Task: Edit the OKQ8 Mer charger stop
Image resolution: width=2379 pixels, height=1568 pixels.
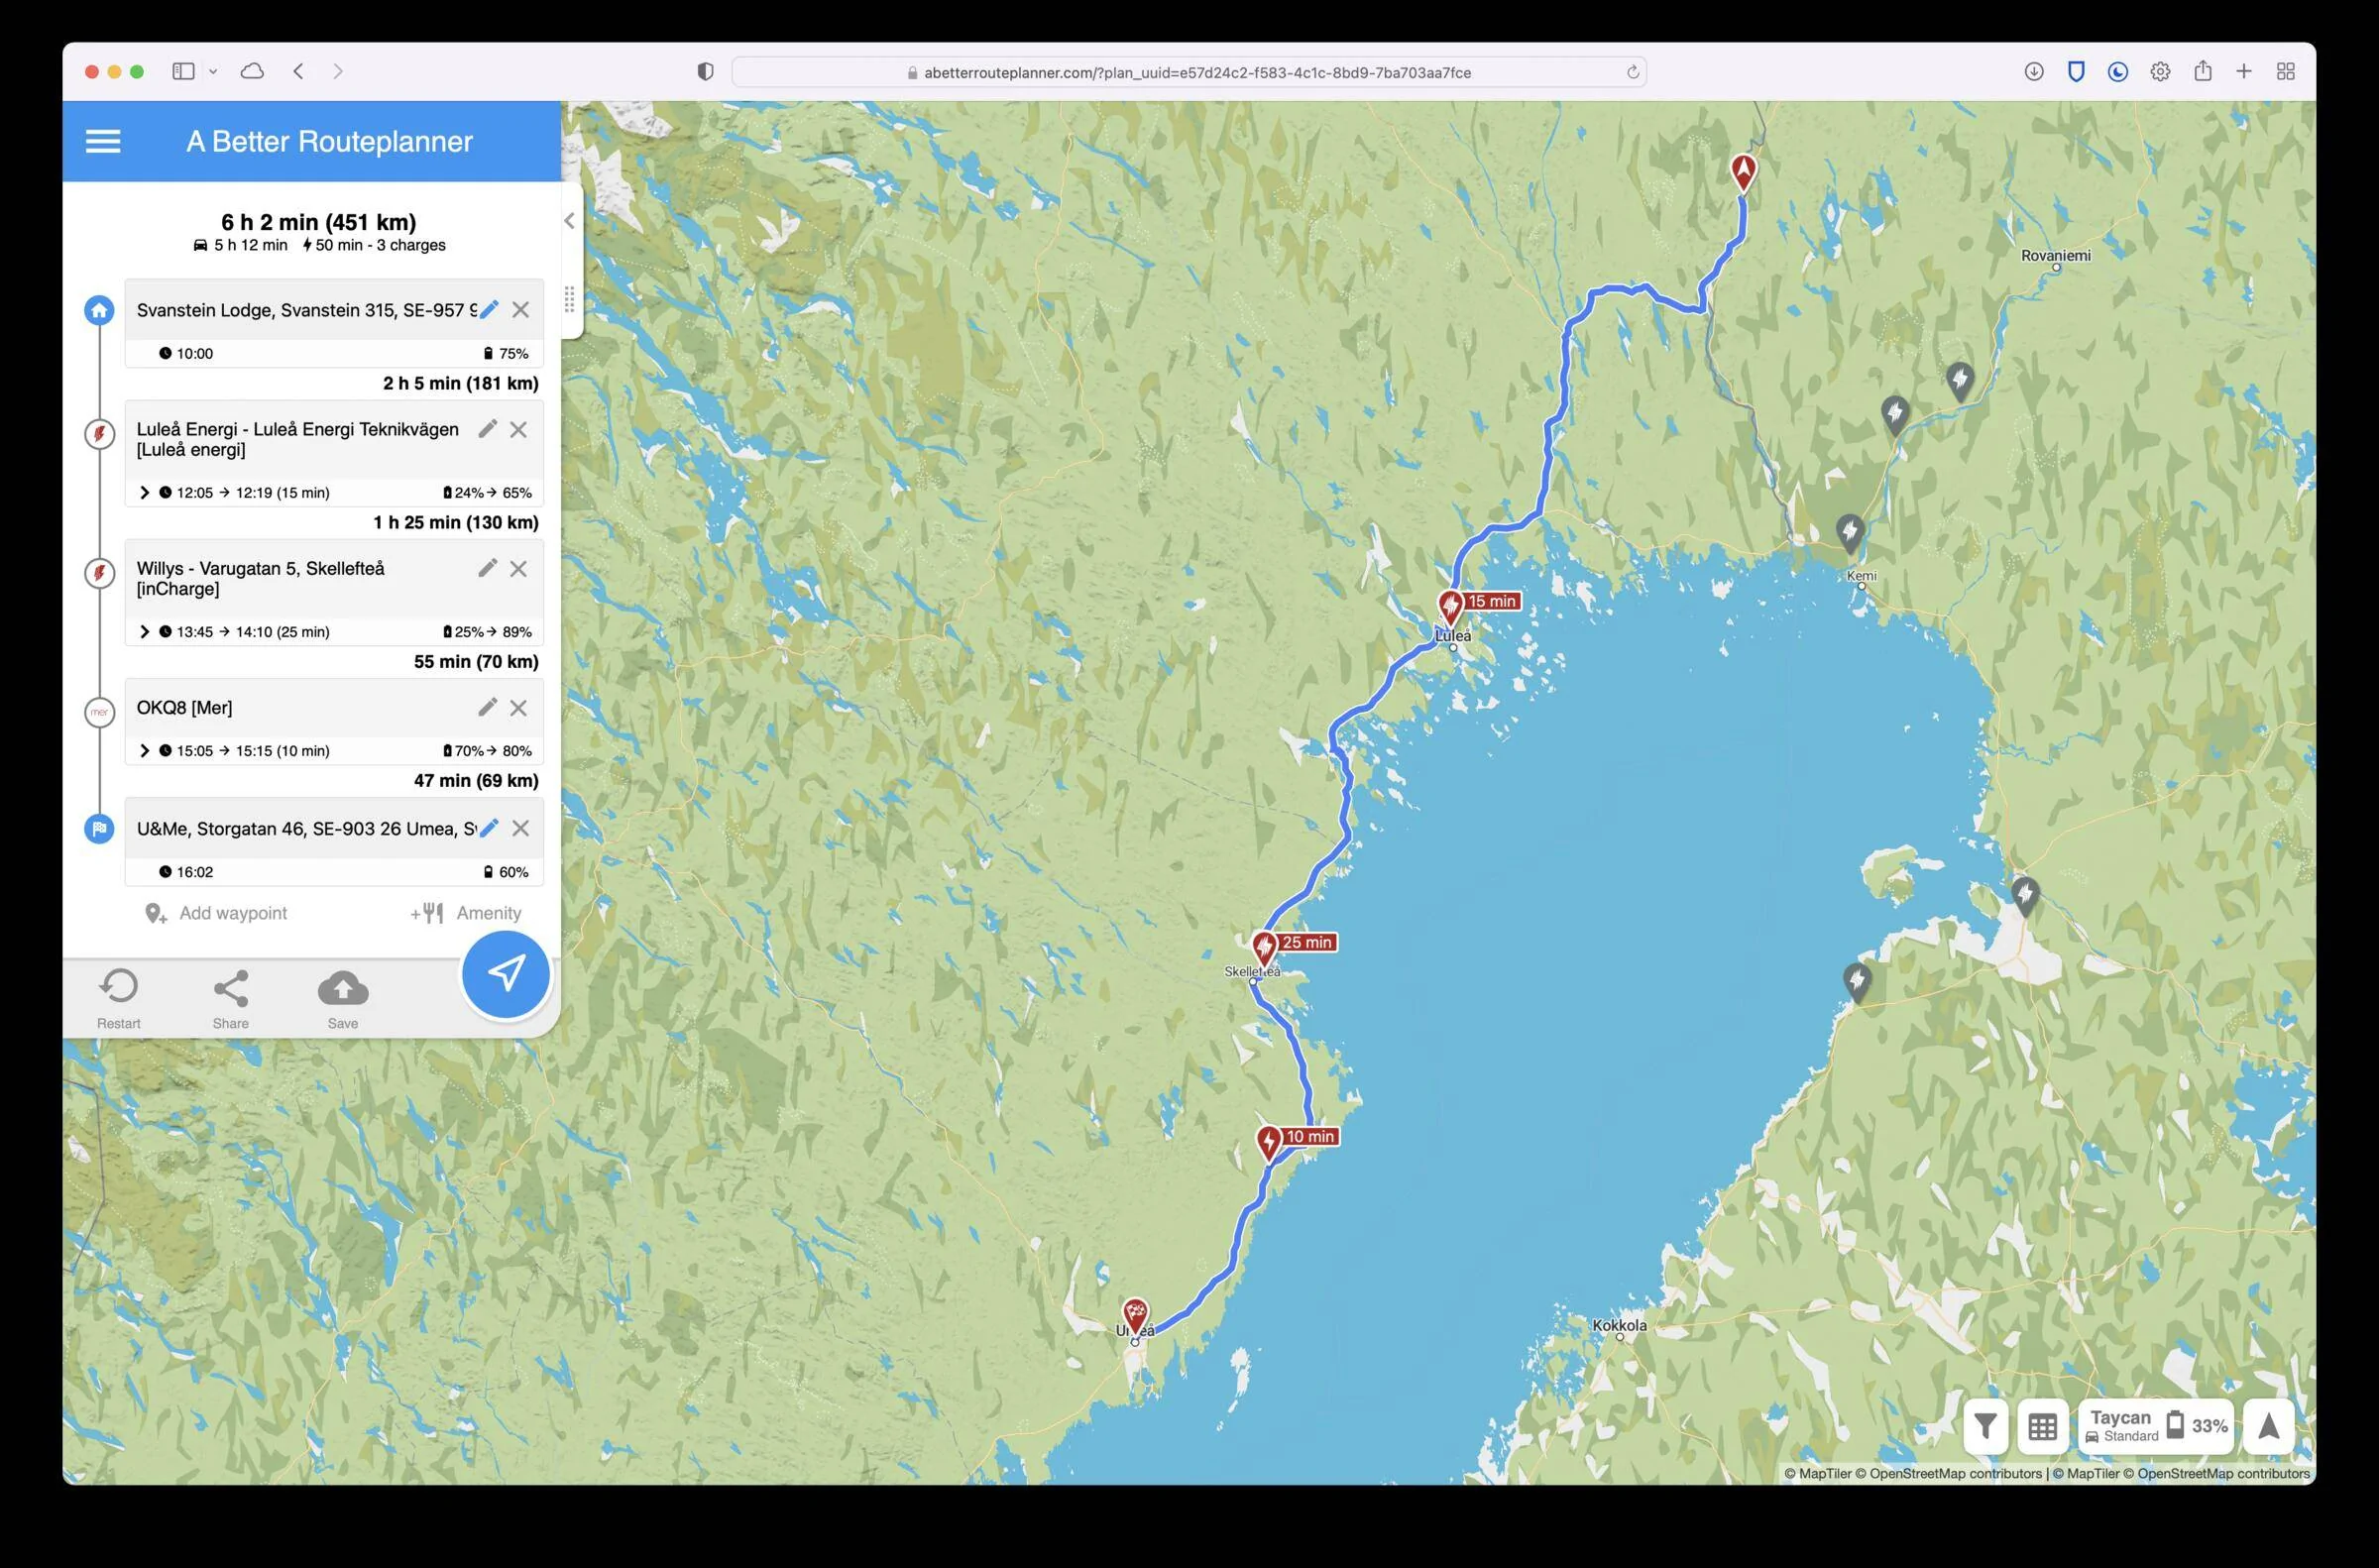Action: coord(487,707)
